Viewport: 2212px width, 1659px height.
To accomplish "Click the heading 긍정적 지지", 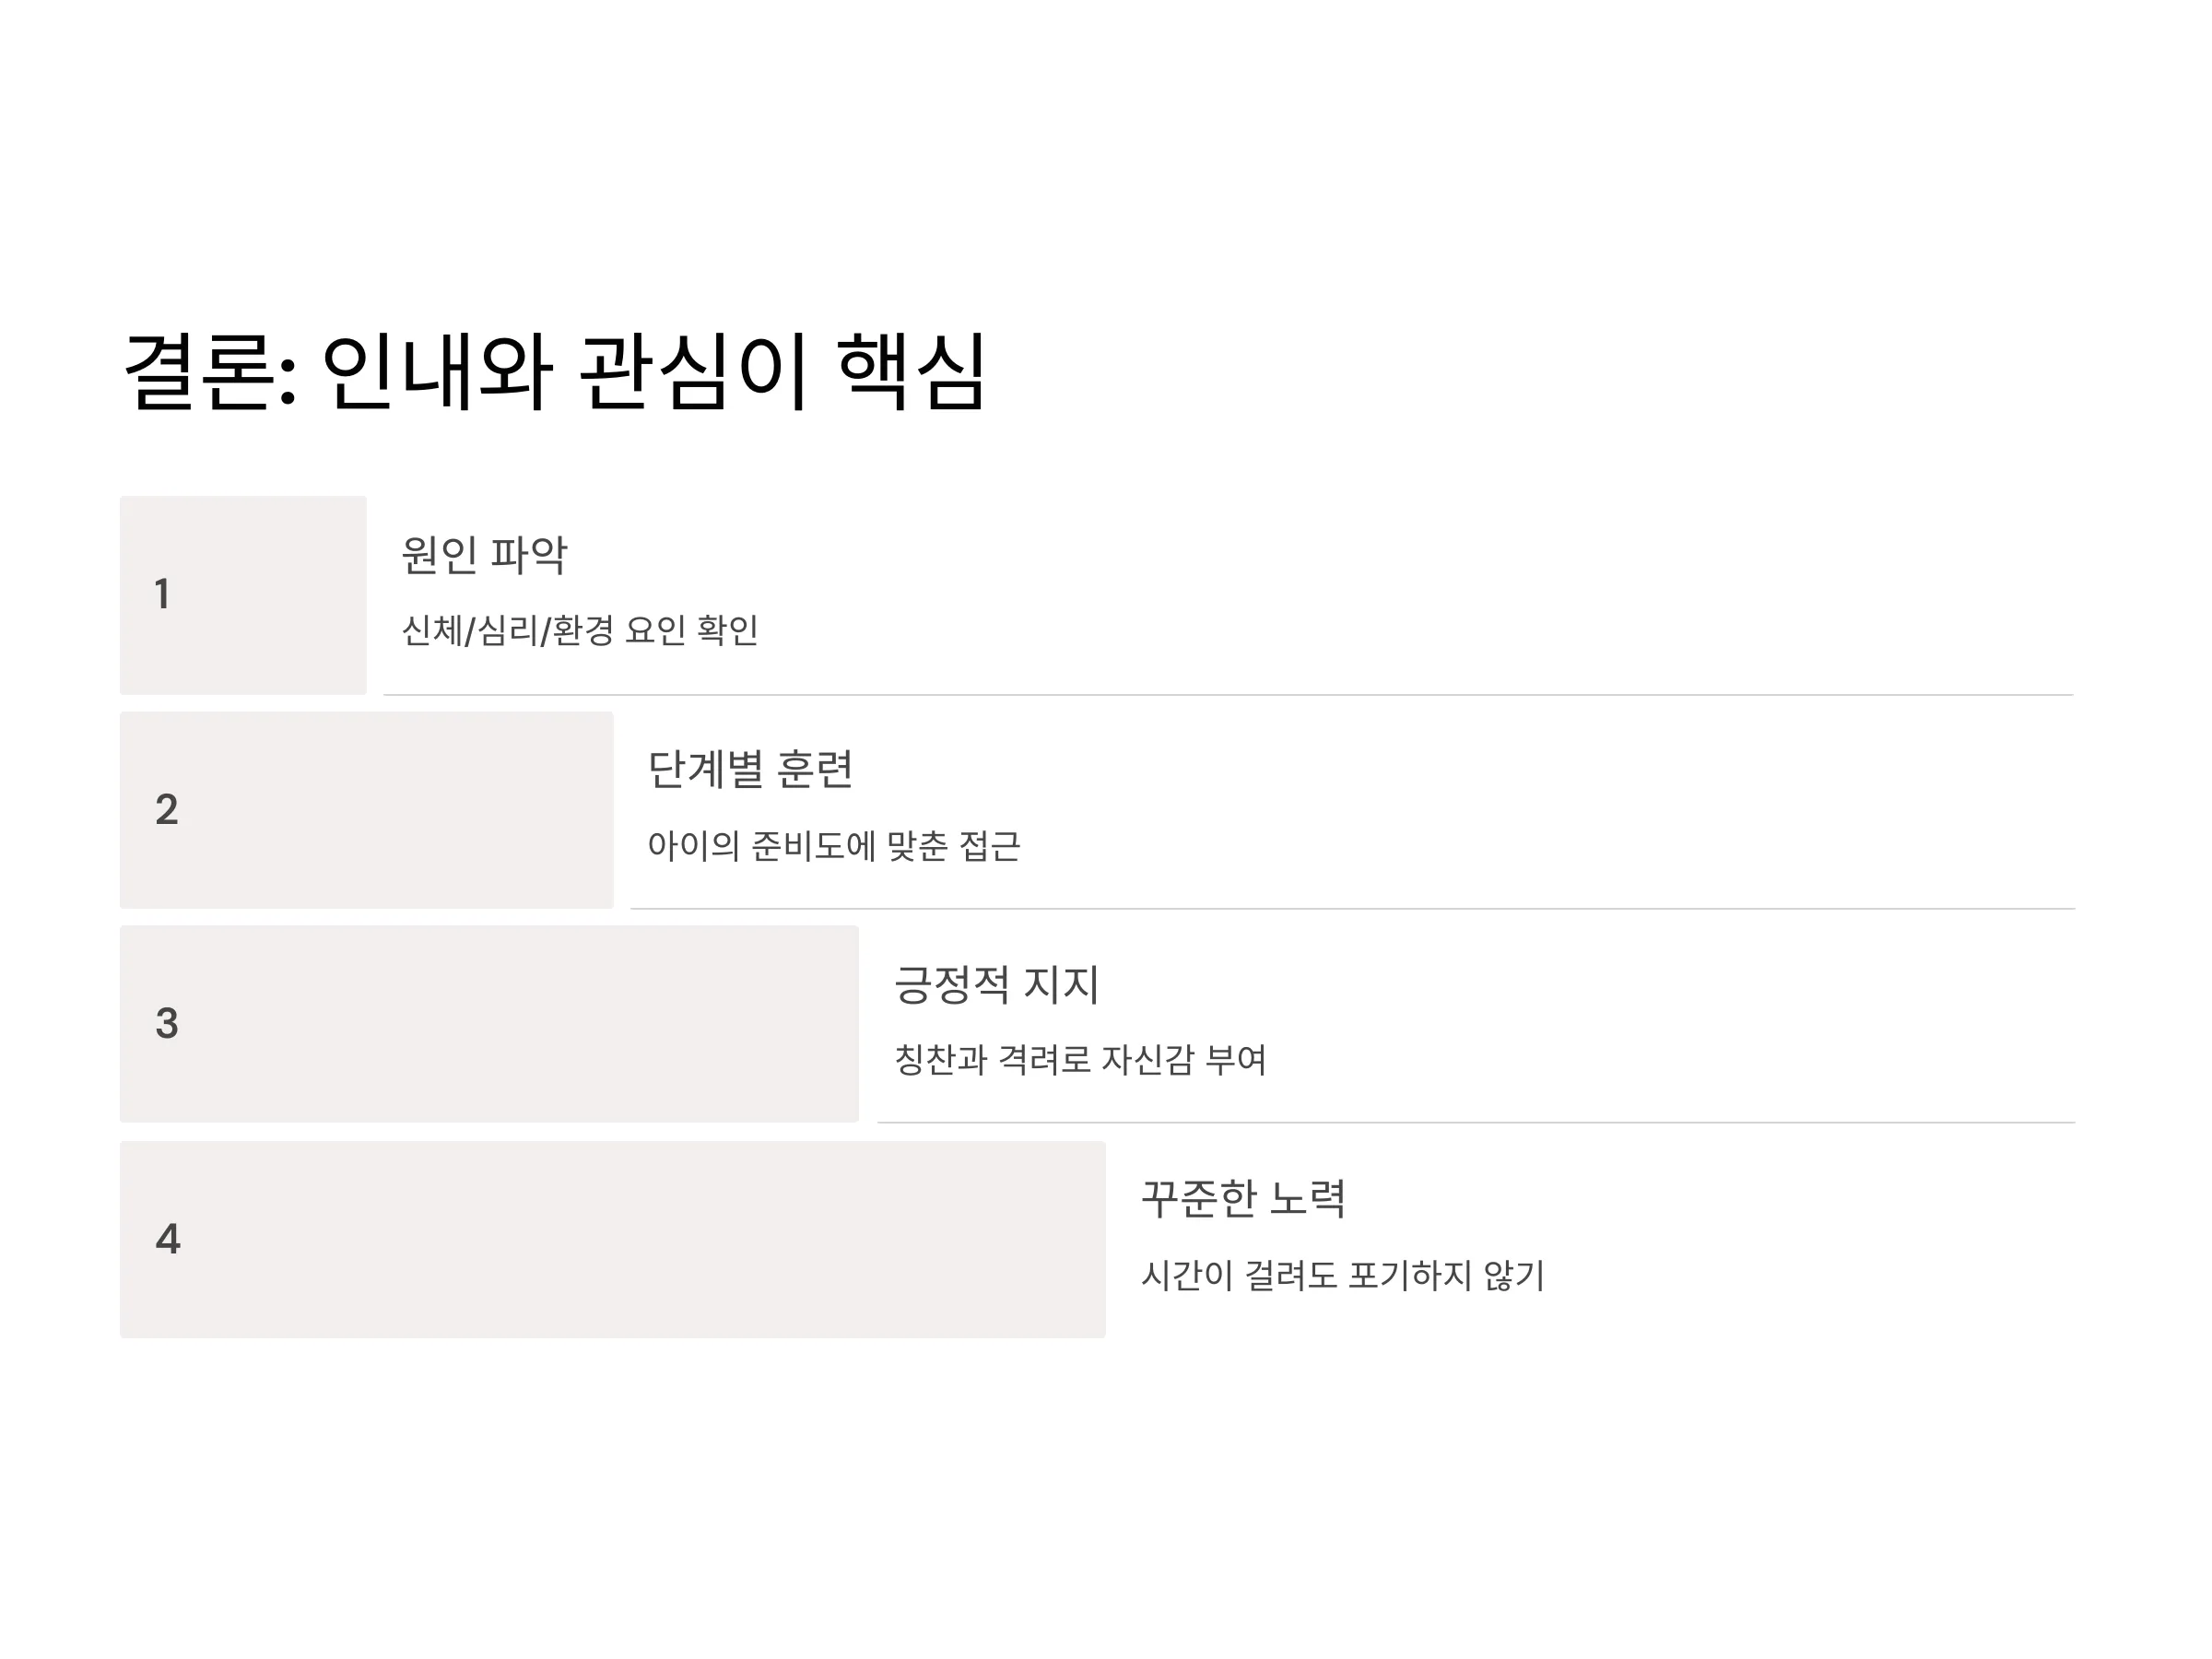I will point(997,984).
